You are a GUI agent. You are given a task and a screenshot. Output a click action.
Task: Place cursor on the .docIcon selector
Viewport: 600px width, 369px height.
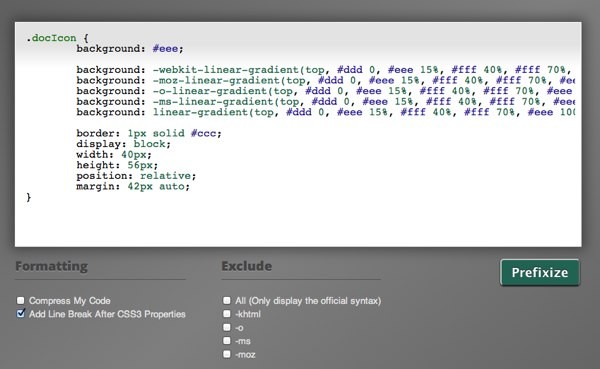pyautogui.click(x=51, y=38)
